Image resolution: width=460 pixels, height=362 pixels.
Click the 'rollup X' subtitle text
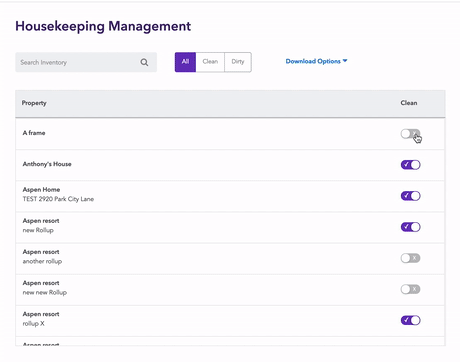33,323
